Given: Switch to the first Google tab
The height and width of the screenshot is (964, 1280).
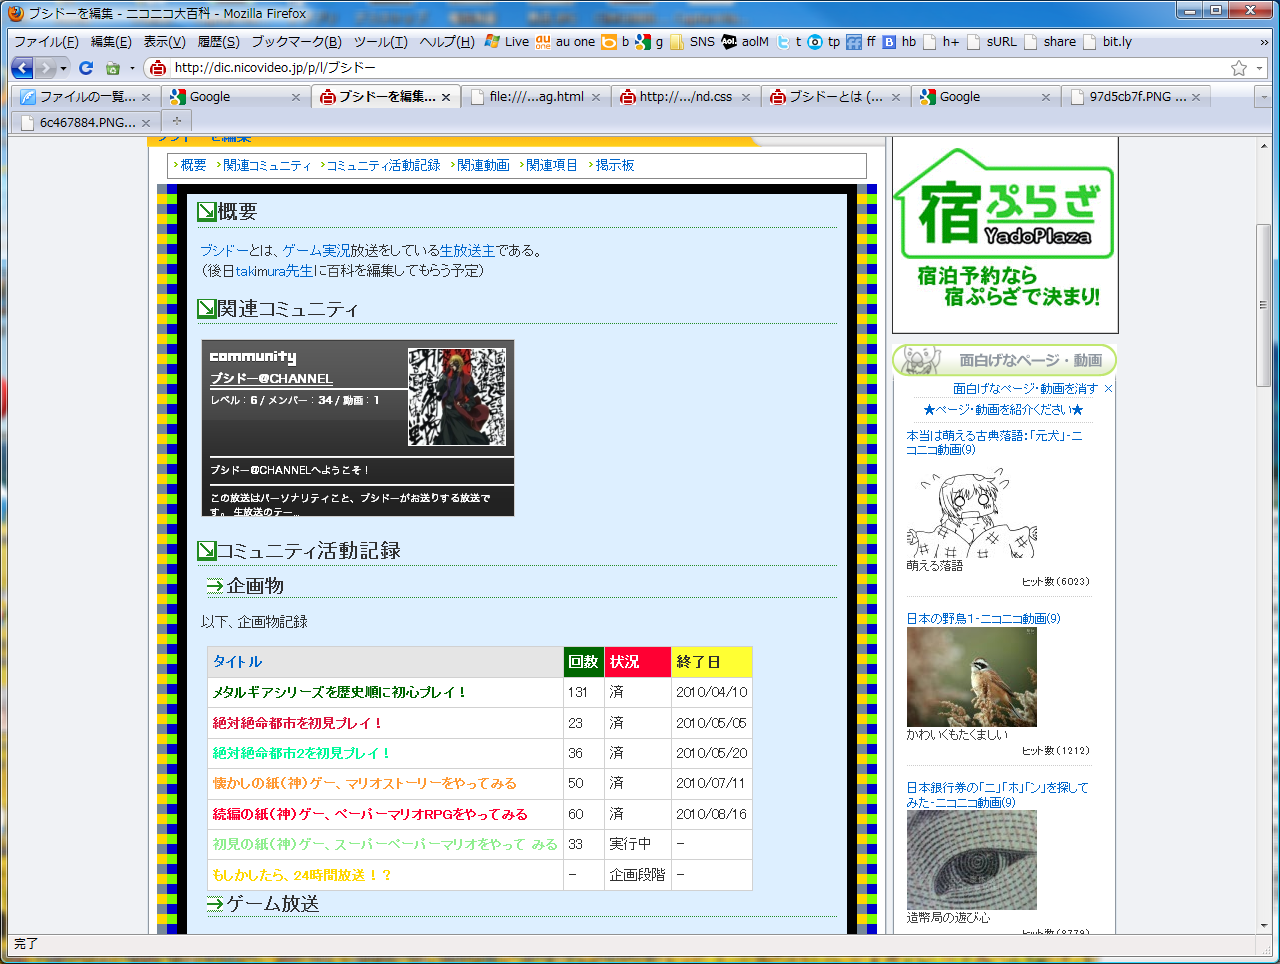Looking at the screenshot, I should (x=235, y=97).
